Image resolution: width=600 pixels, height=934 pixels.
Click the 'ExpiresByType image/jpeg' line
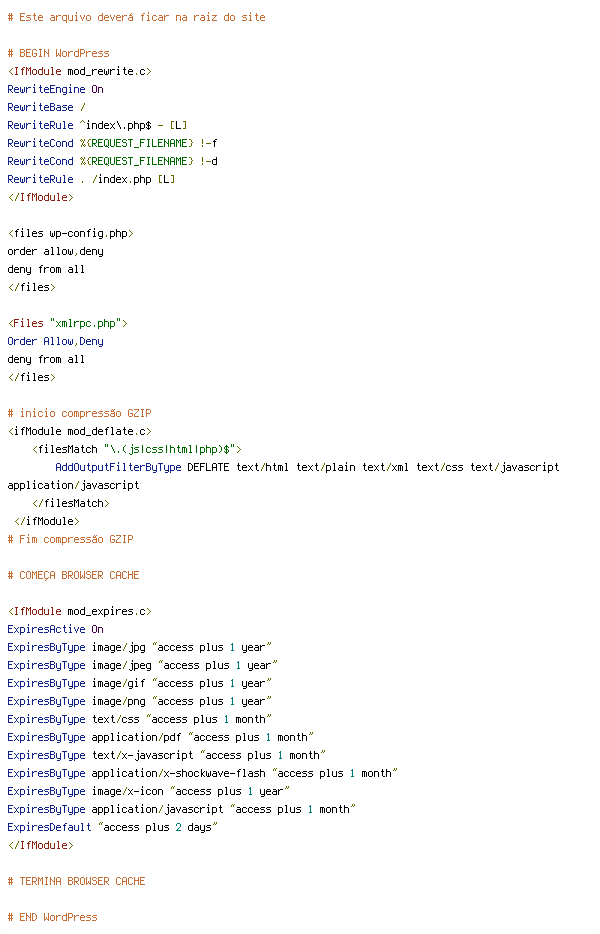coord(142,665)
